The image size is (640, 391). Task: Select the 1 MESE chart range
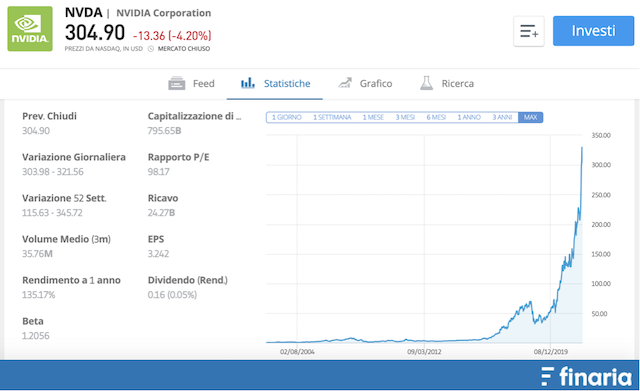[373, 118]
